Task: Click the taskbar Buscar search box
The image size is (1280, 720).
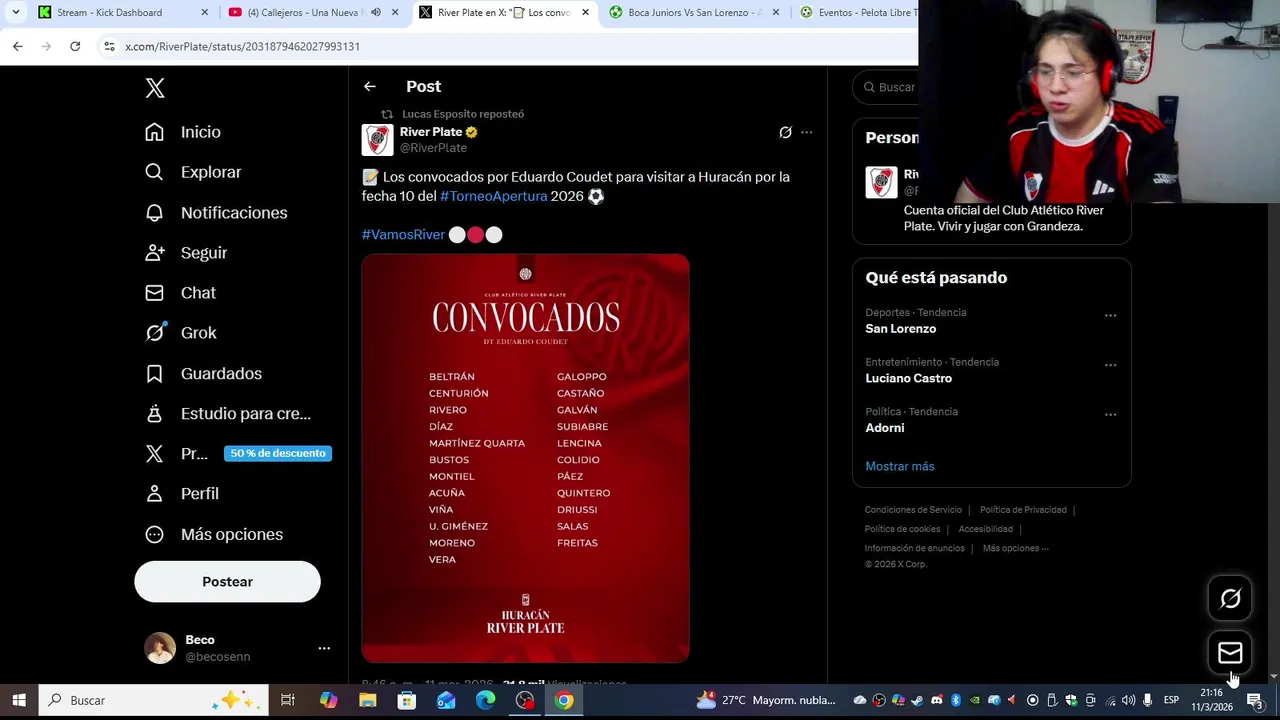Action: (154, 700)
